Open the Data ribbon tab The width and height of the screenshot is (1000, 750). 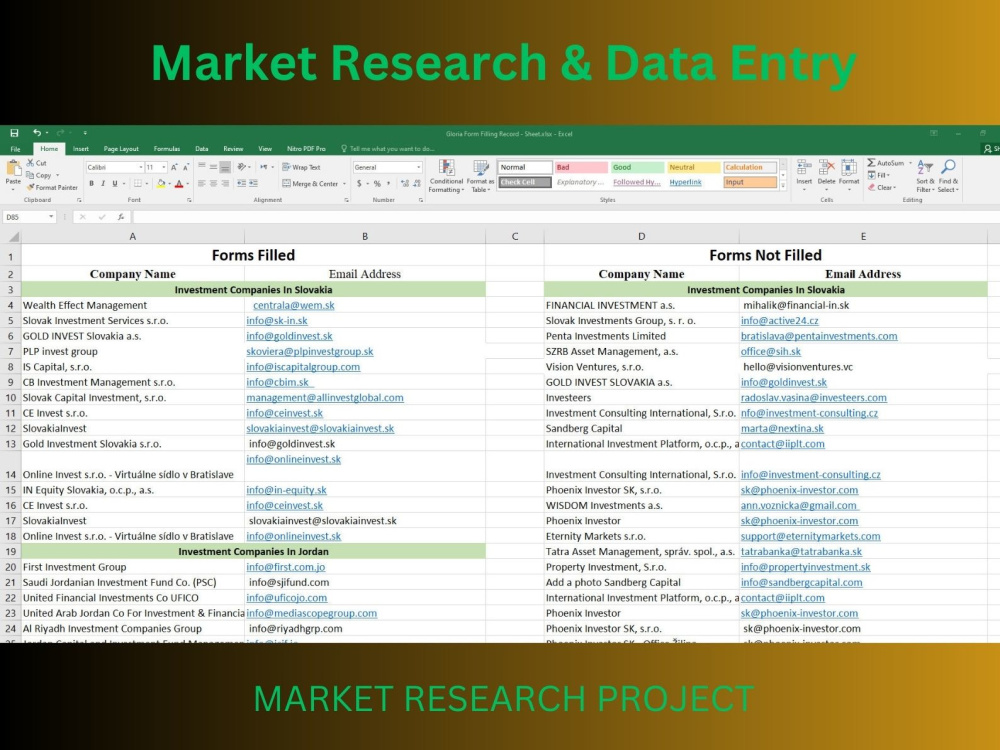pos(202,149)
